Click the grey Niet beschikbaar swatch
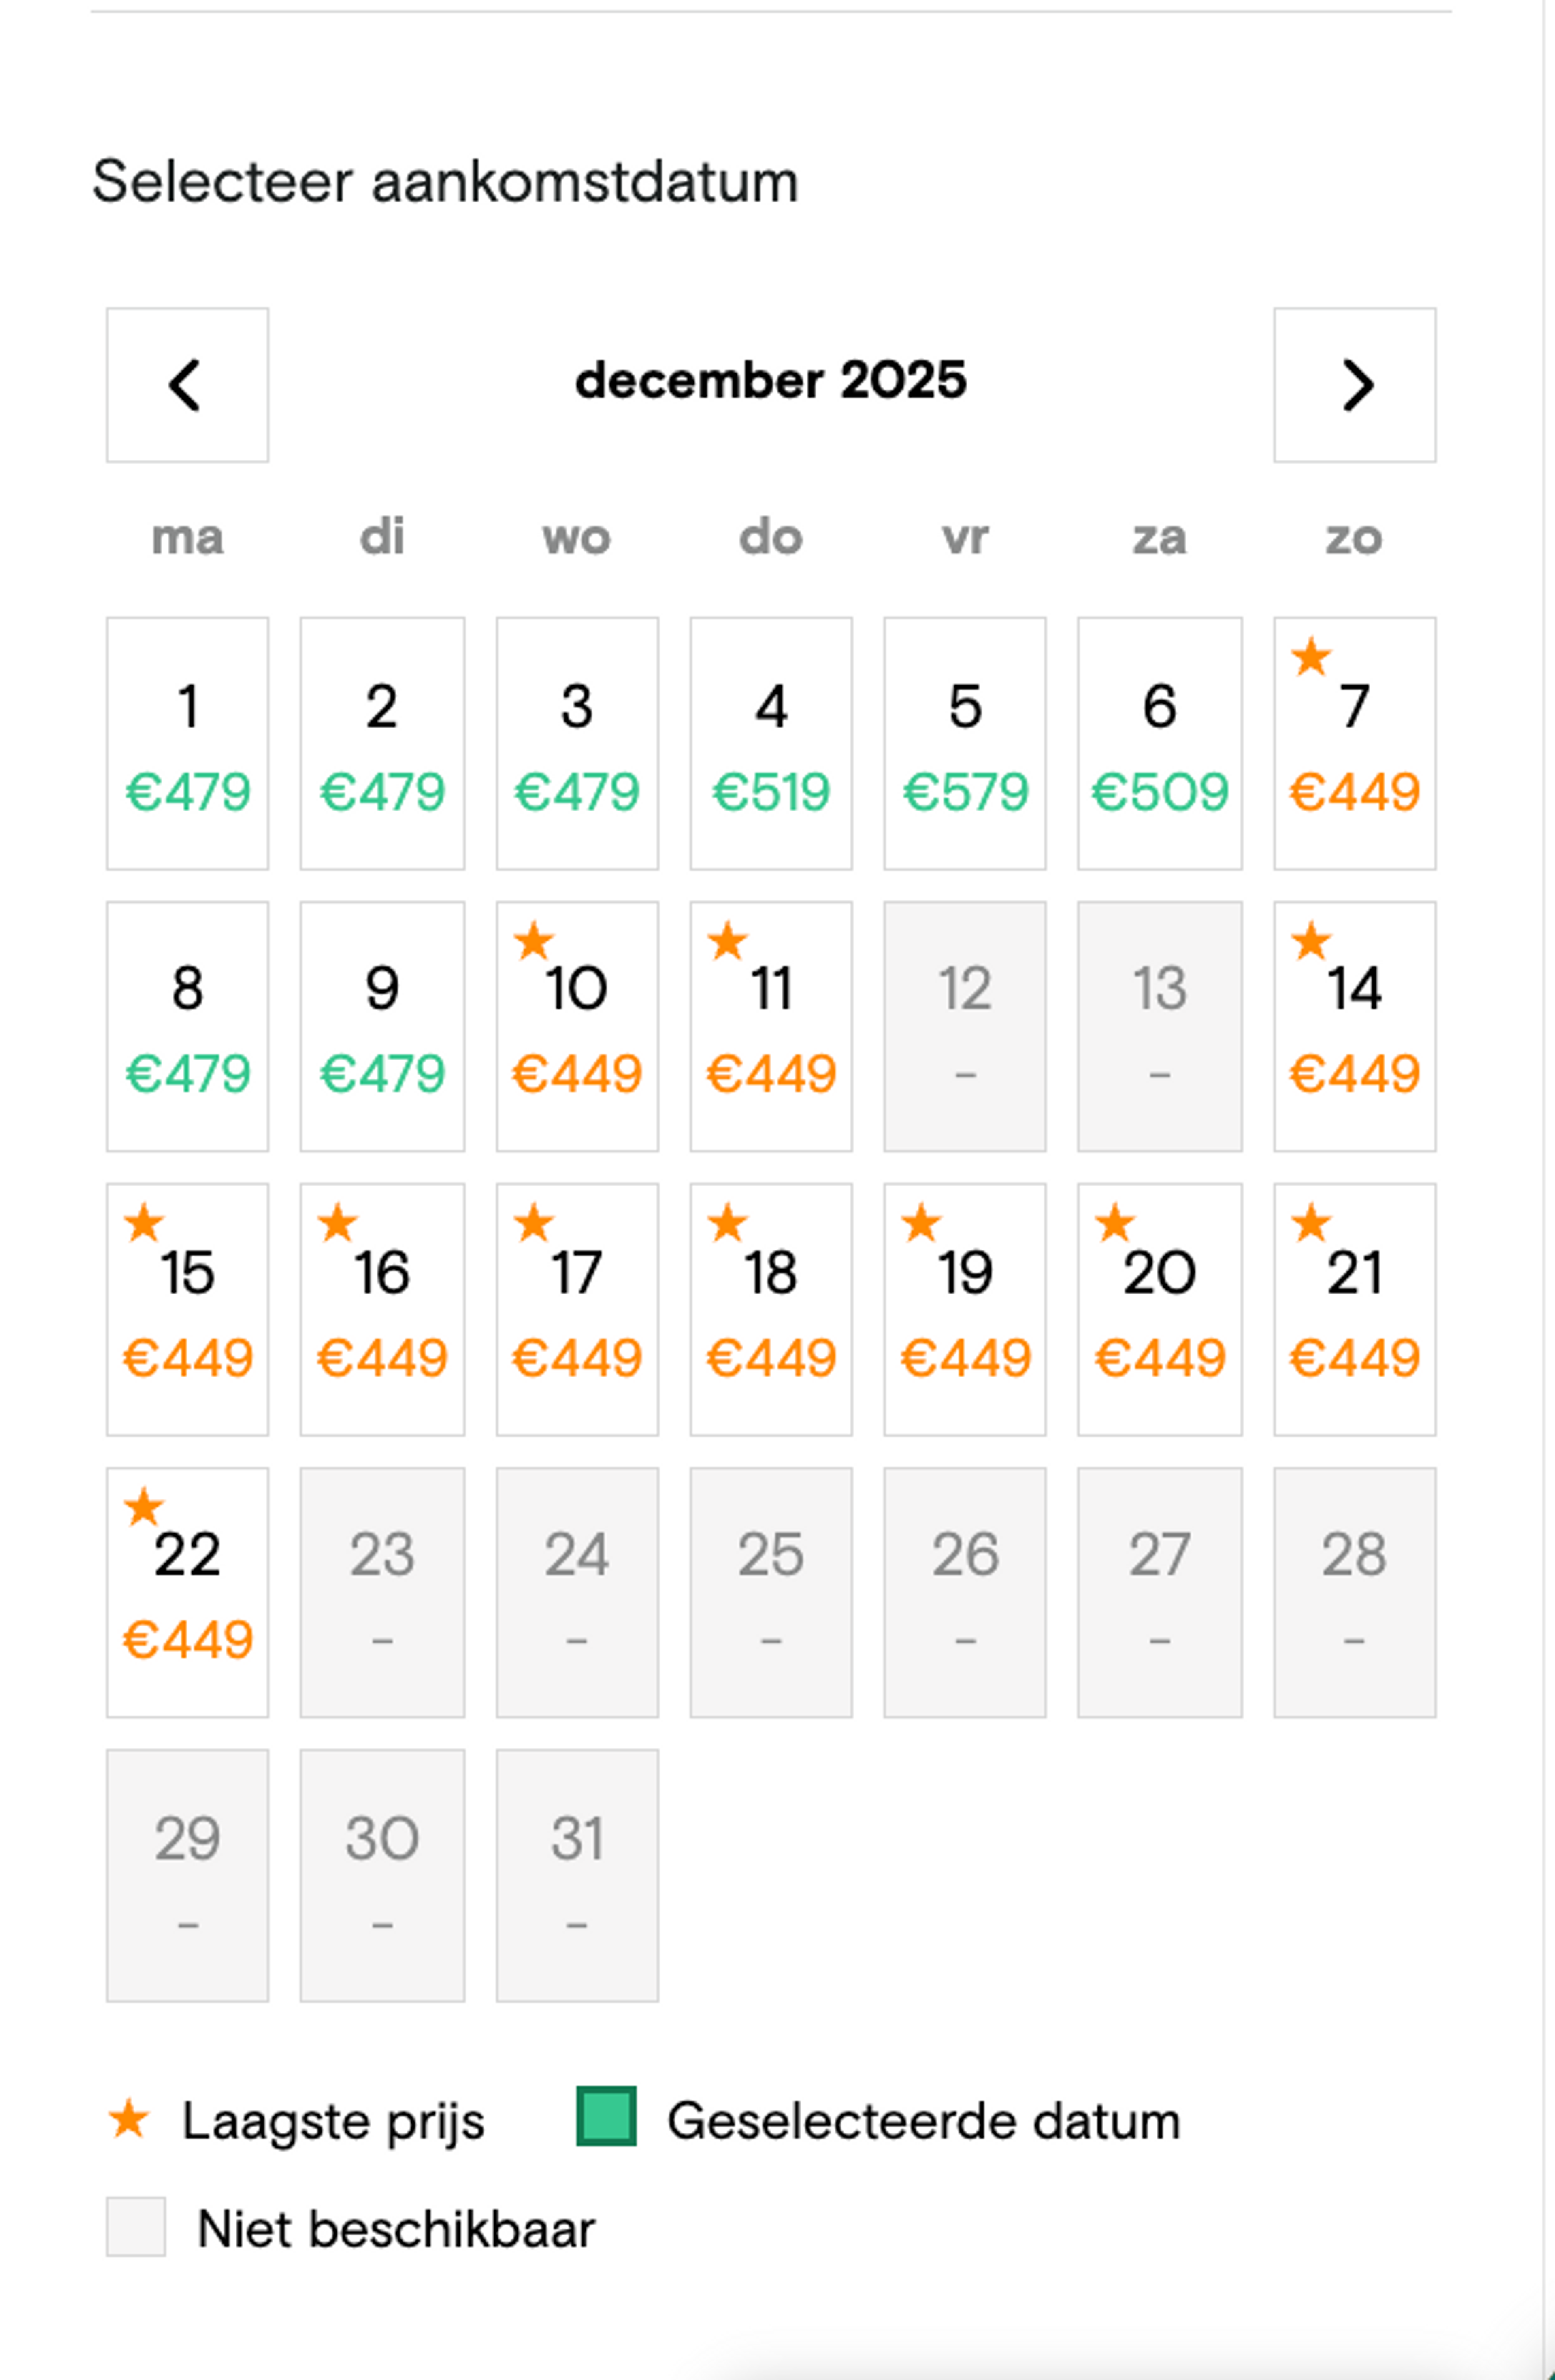The width and height of the screenshot is (1555, 2380). pyautogui.click(x=136, y=2227)
